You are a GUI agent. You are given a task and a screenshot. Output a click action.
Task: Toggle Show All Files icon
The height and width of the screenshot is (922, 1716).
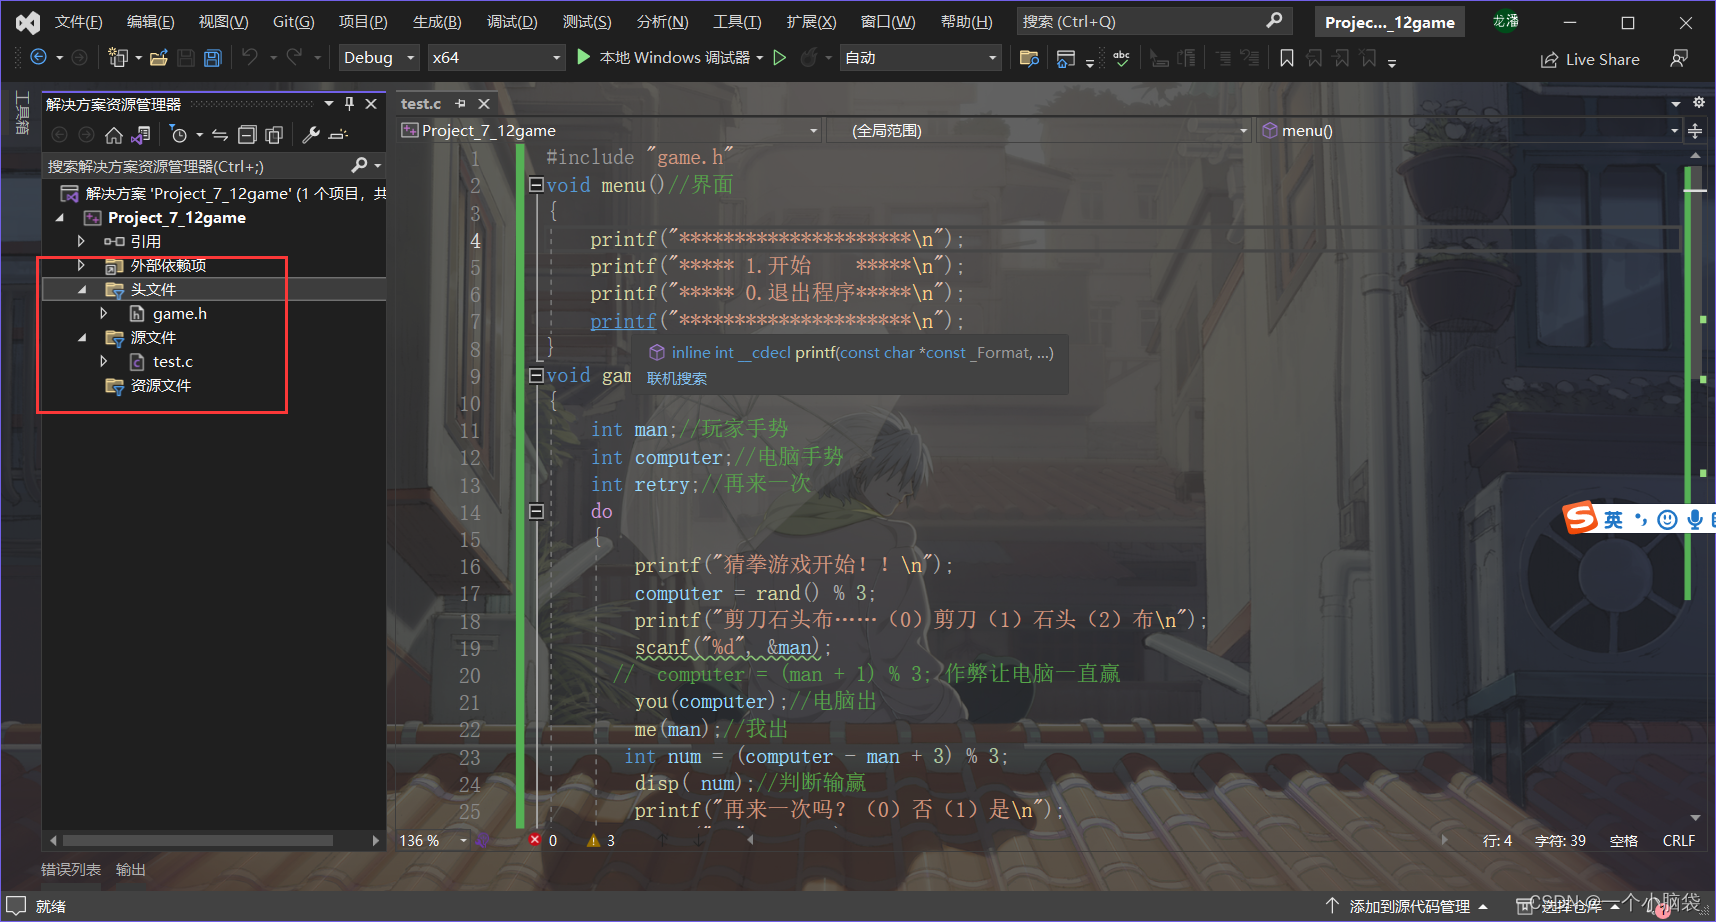[274, 134]
